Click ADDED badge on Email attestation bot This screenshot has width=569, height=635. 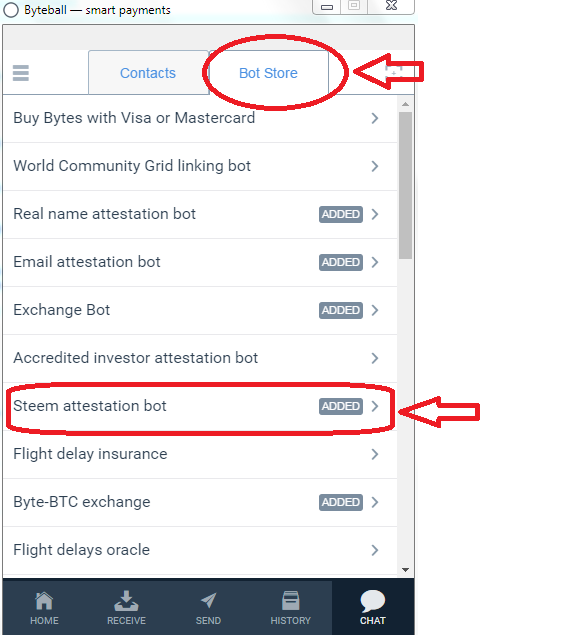click(341, 262)
